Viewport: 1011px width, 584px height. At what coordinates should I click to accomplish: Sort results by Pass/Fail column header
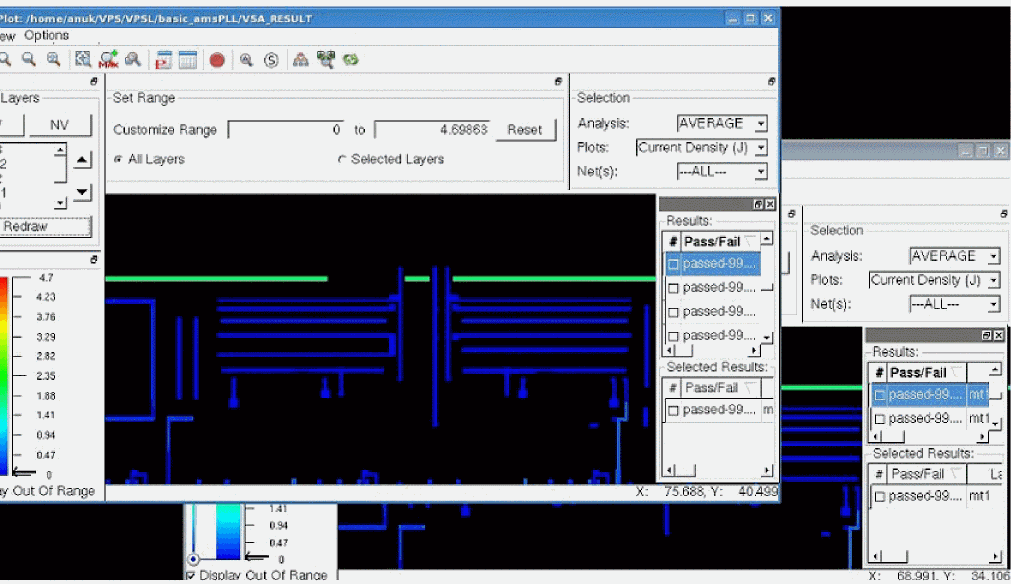tap(714, 241)
